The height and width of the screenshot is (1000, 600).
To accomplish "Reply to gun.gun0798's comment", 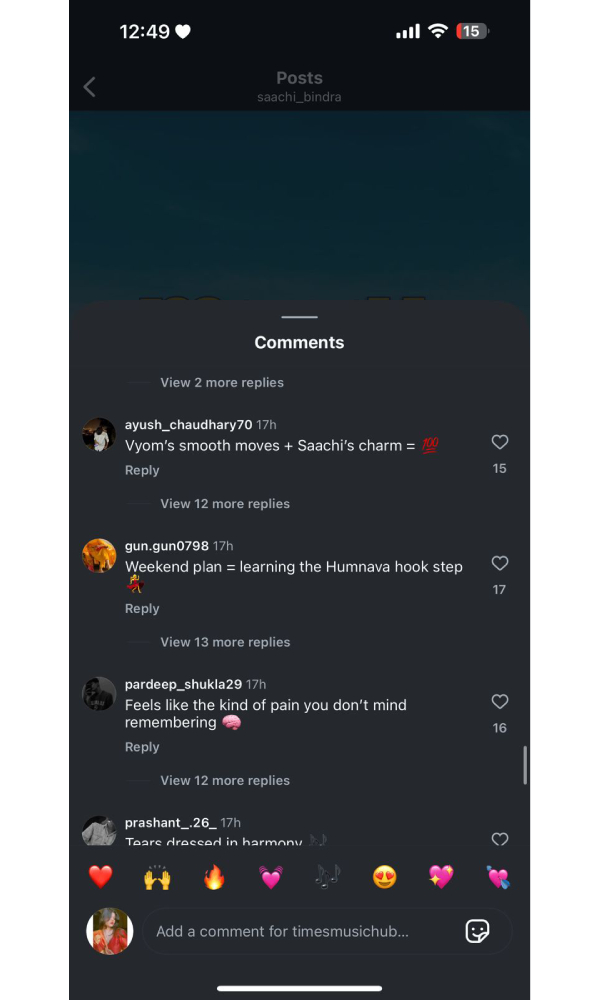I will [142, 608].
